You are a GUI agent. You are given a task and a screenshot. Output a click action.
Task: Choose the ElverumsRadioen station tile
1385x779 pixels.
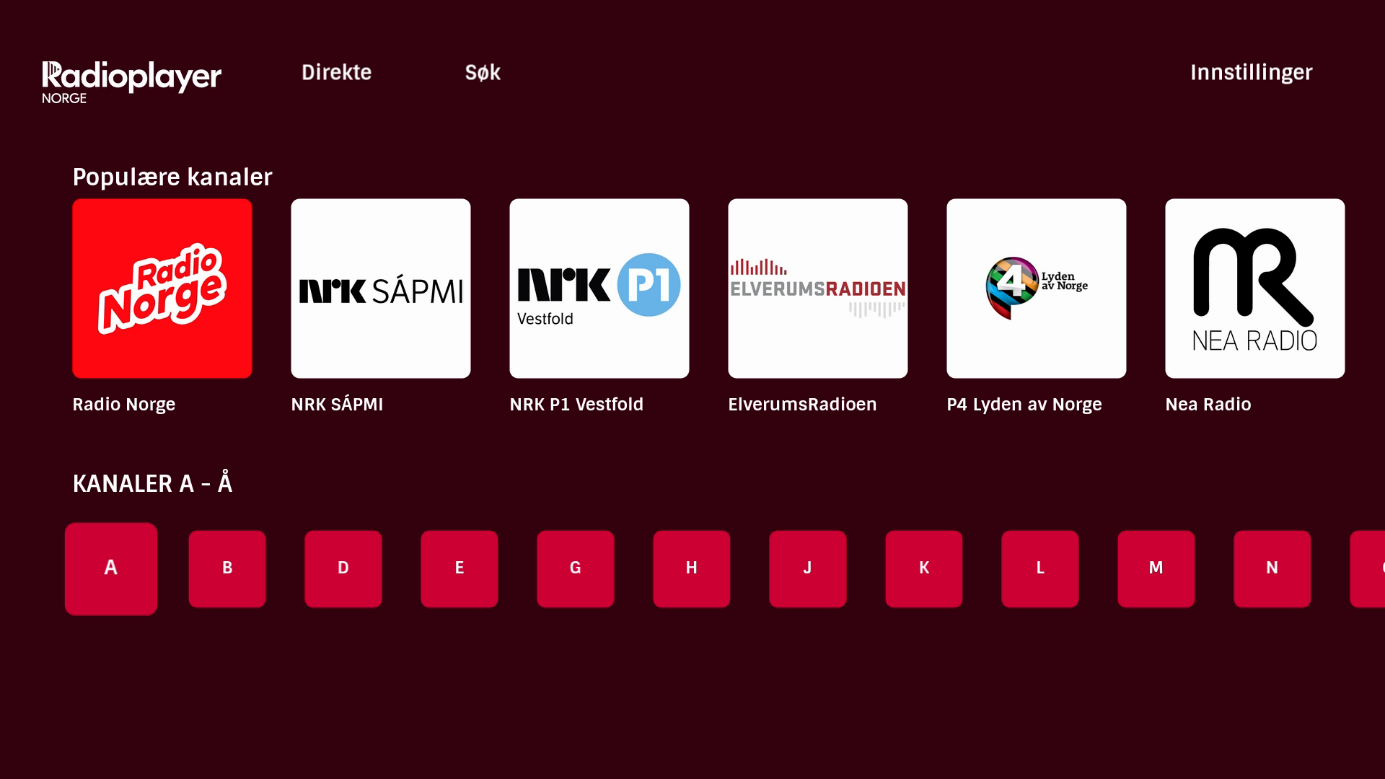point(818,288)
